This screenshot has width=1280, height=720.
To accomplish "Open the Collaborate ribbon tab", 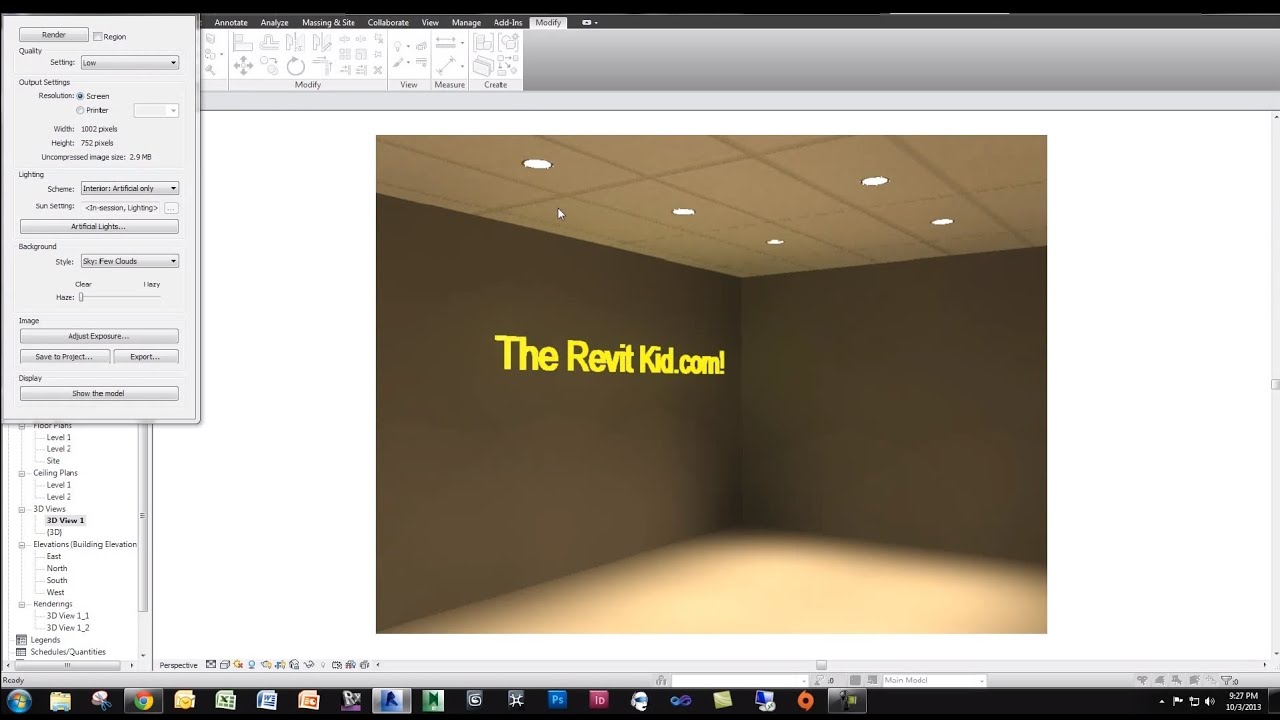I will (x=387, y=22).
